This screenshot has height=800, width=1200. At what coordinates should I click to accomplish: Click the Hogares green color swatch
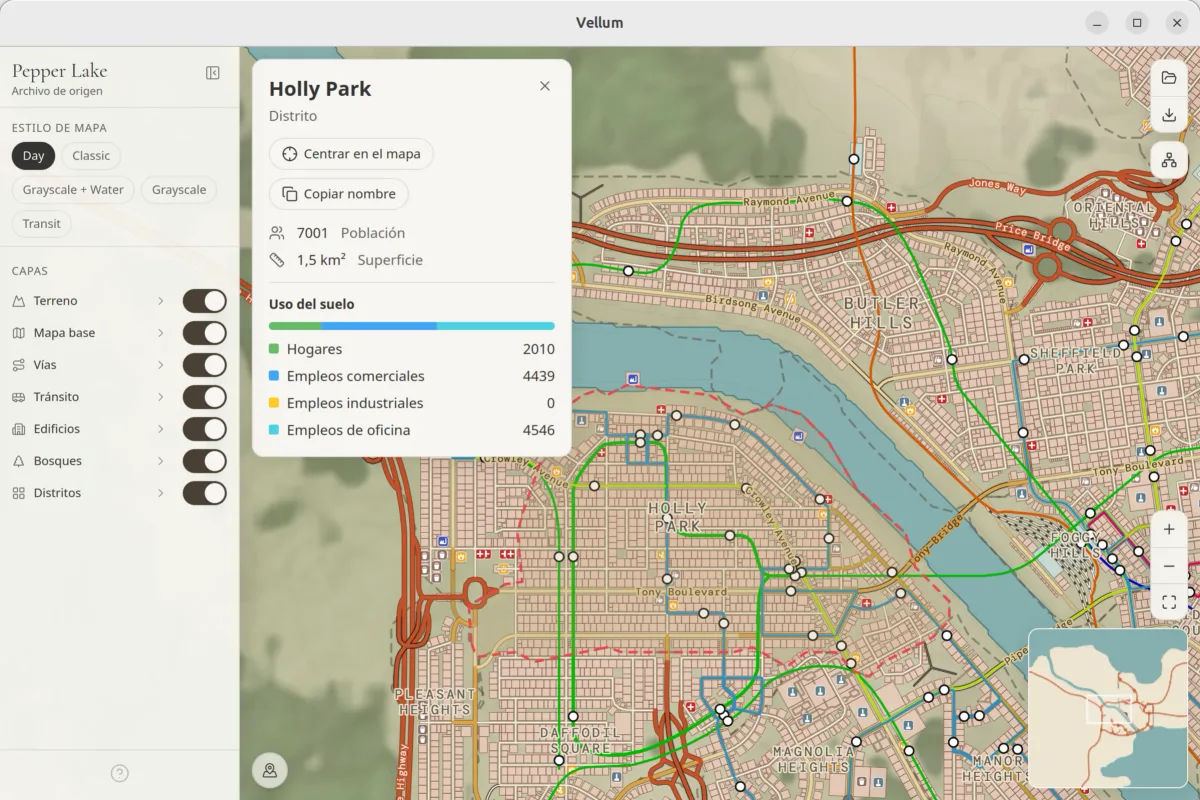(x=274, y=350)
